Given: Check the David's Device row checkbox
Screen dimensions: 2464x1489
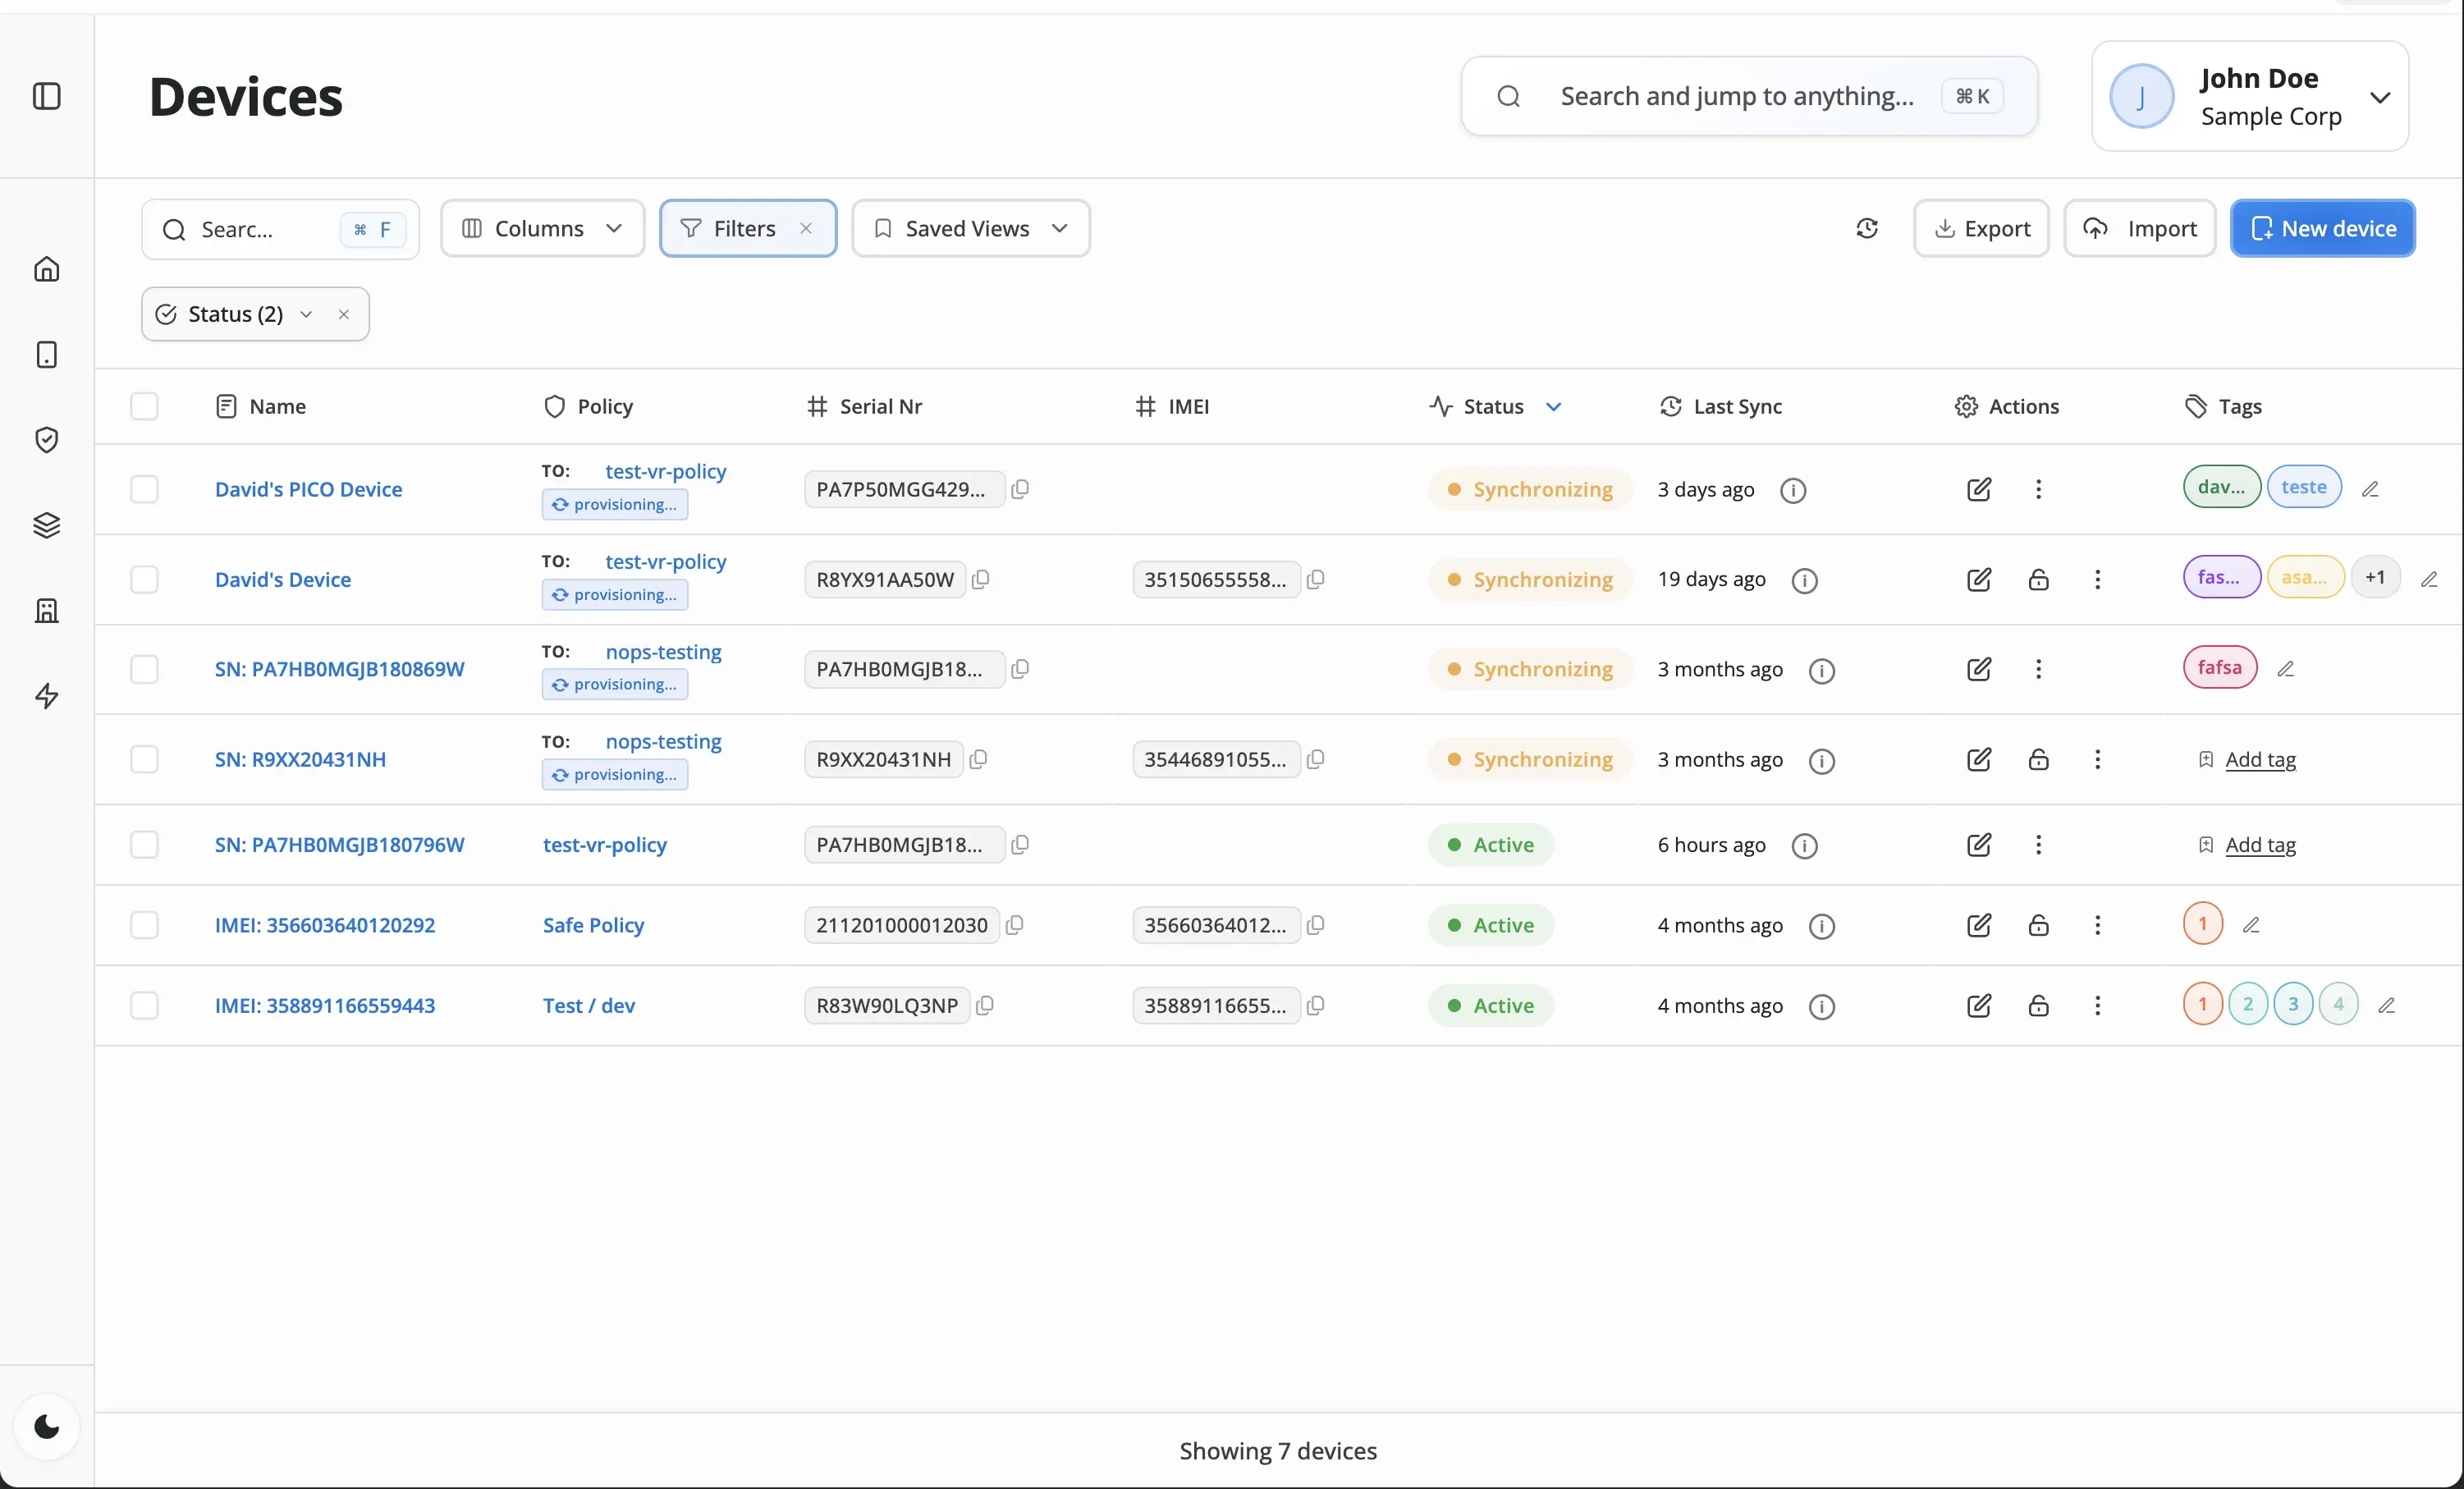Looking at the screenshot, I should (x=144, y=580).
